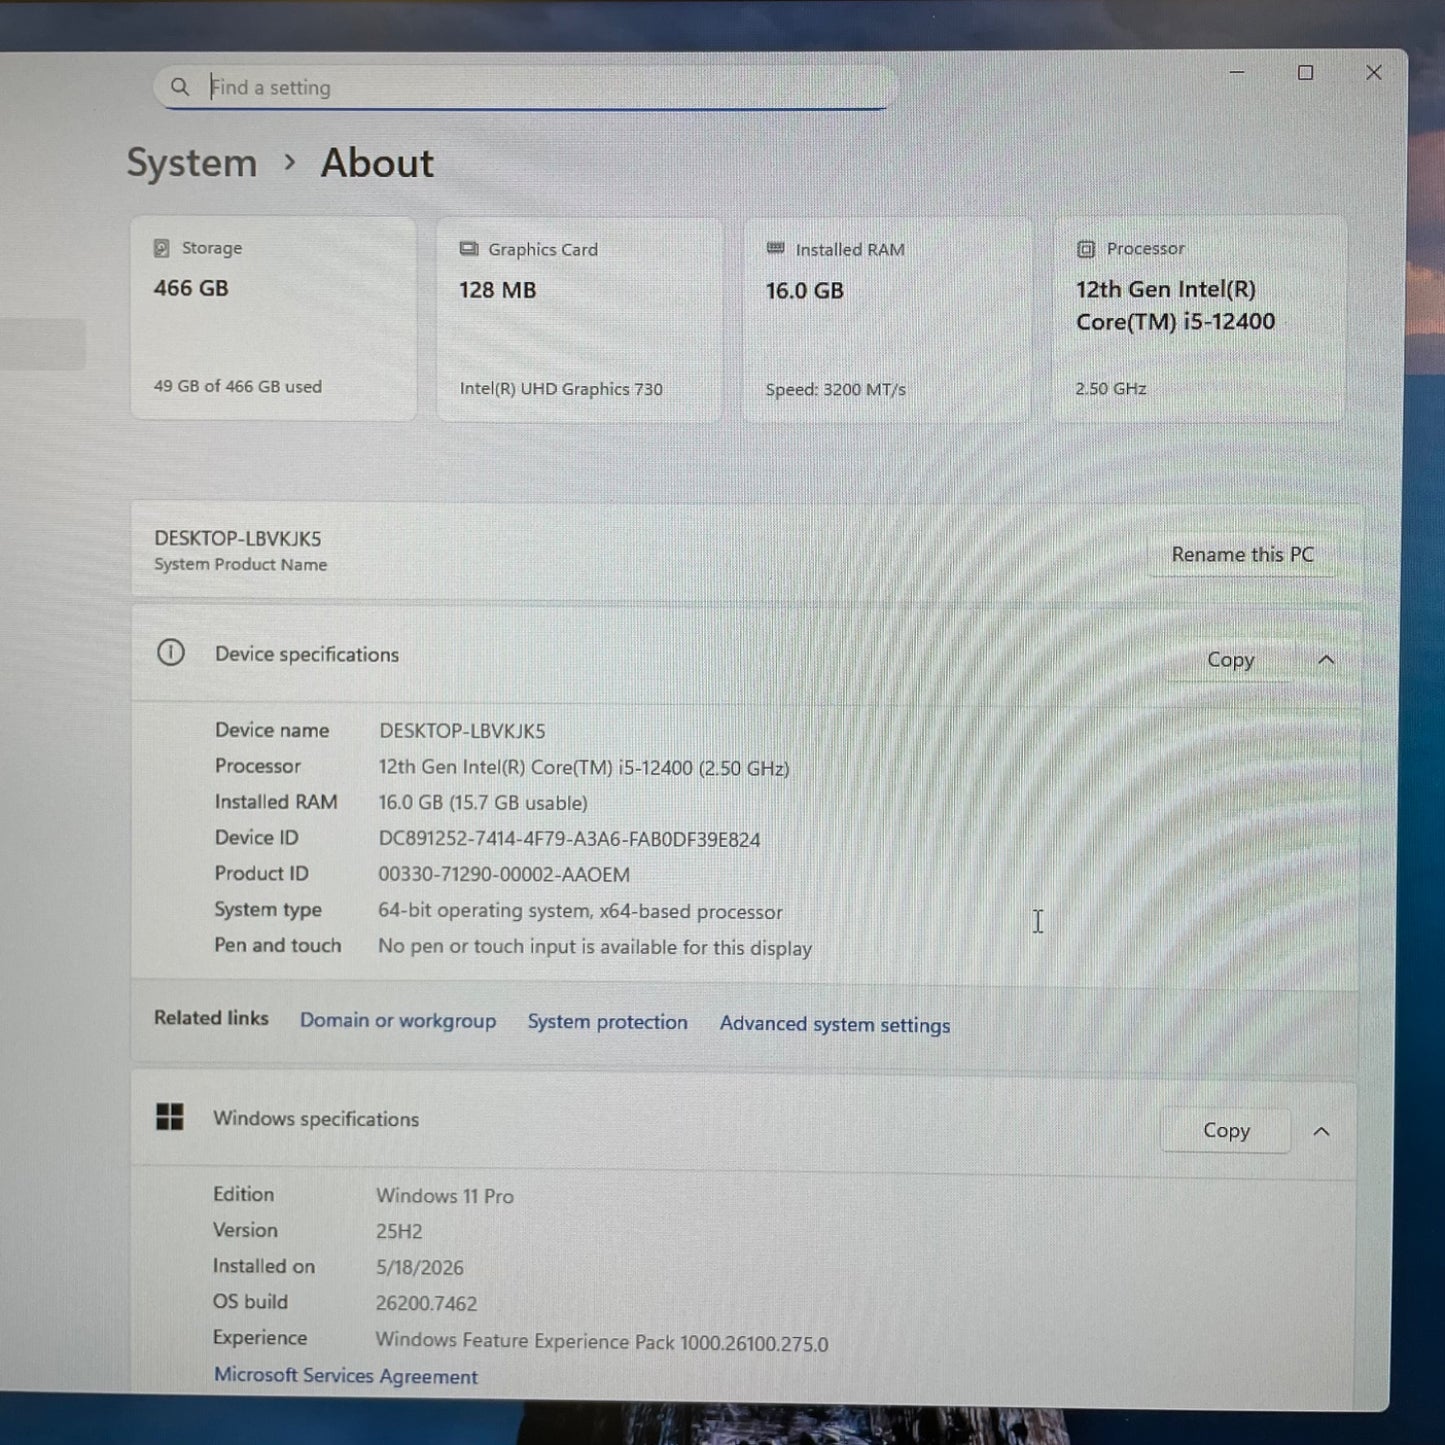This screenshot has height=1445, width=1445.
Task: Click the Device specifications heading
Action: coord(307,654)
